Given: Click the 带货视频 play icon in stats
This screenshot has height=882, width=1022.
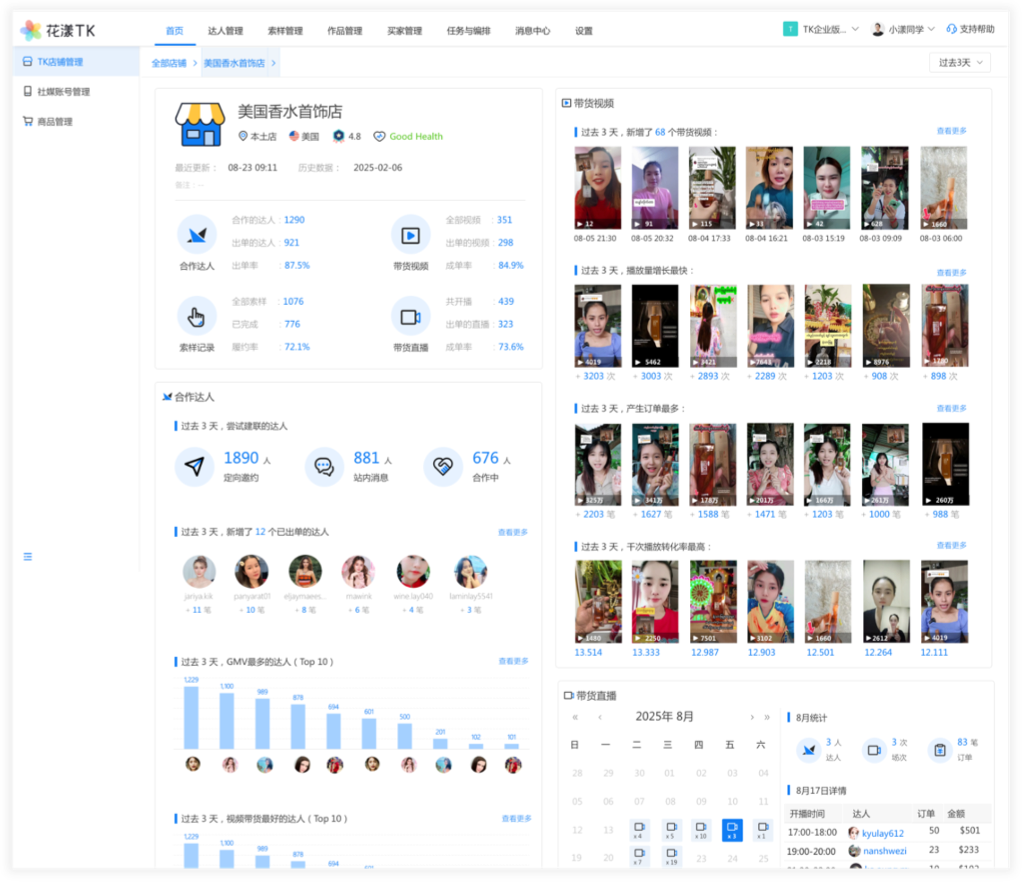Looking at the screenshot, I should coord(410,235).
